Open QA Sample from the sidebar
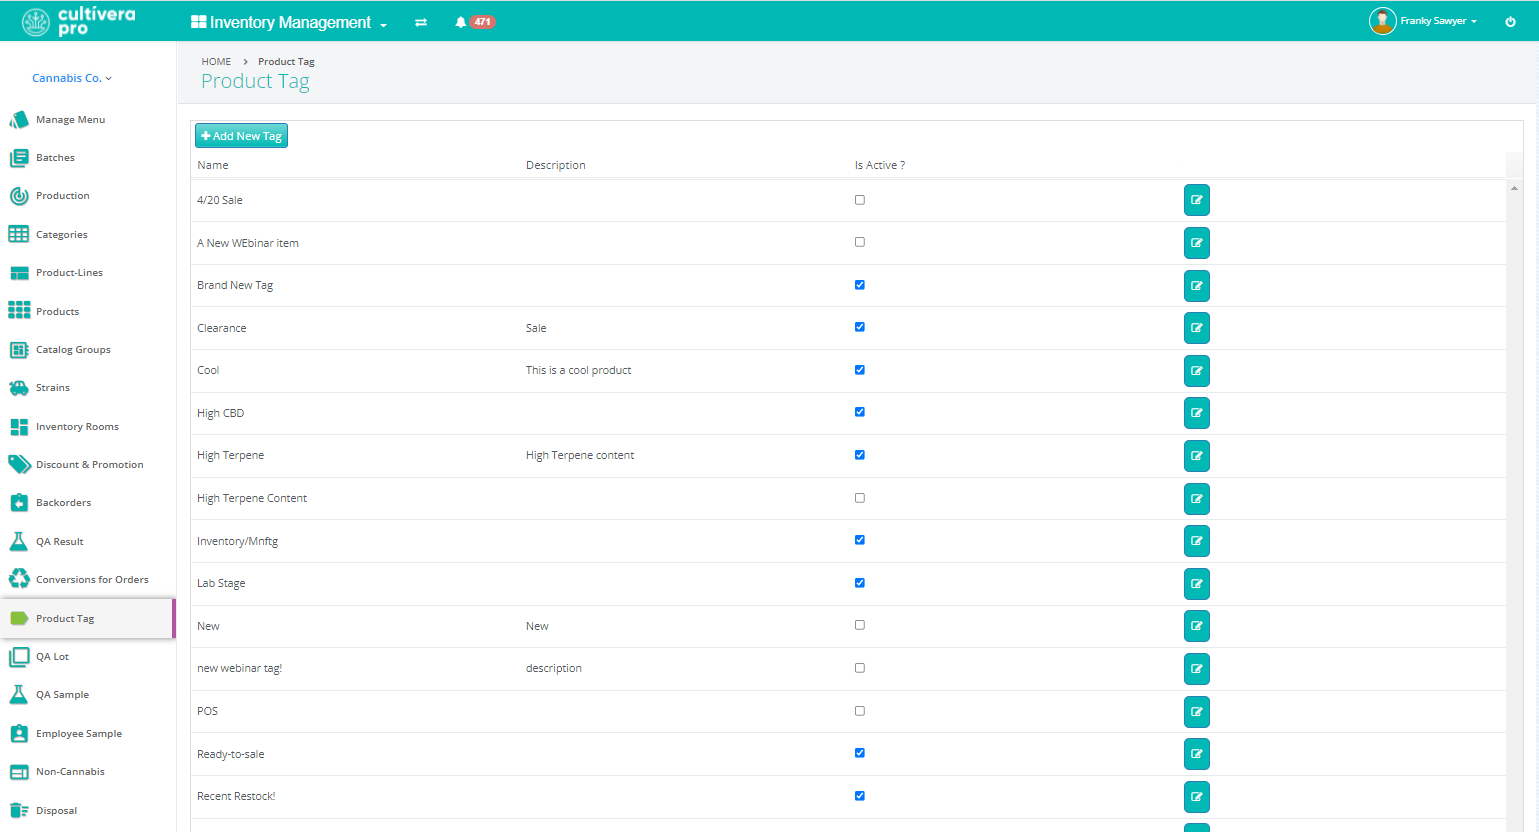Viewport: 1539px width, 832px height. [x=62, y=695]
